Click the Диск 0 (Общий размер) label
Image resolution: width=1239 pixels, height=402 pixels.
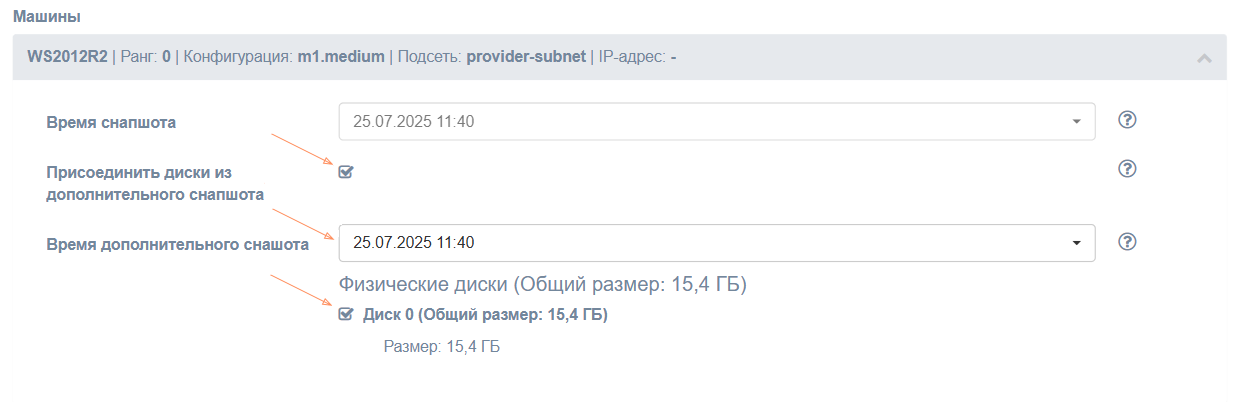tap(485, 315)
